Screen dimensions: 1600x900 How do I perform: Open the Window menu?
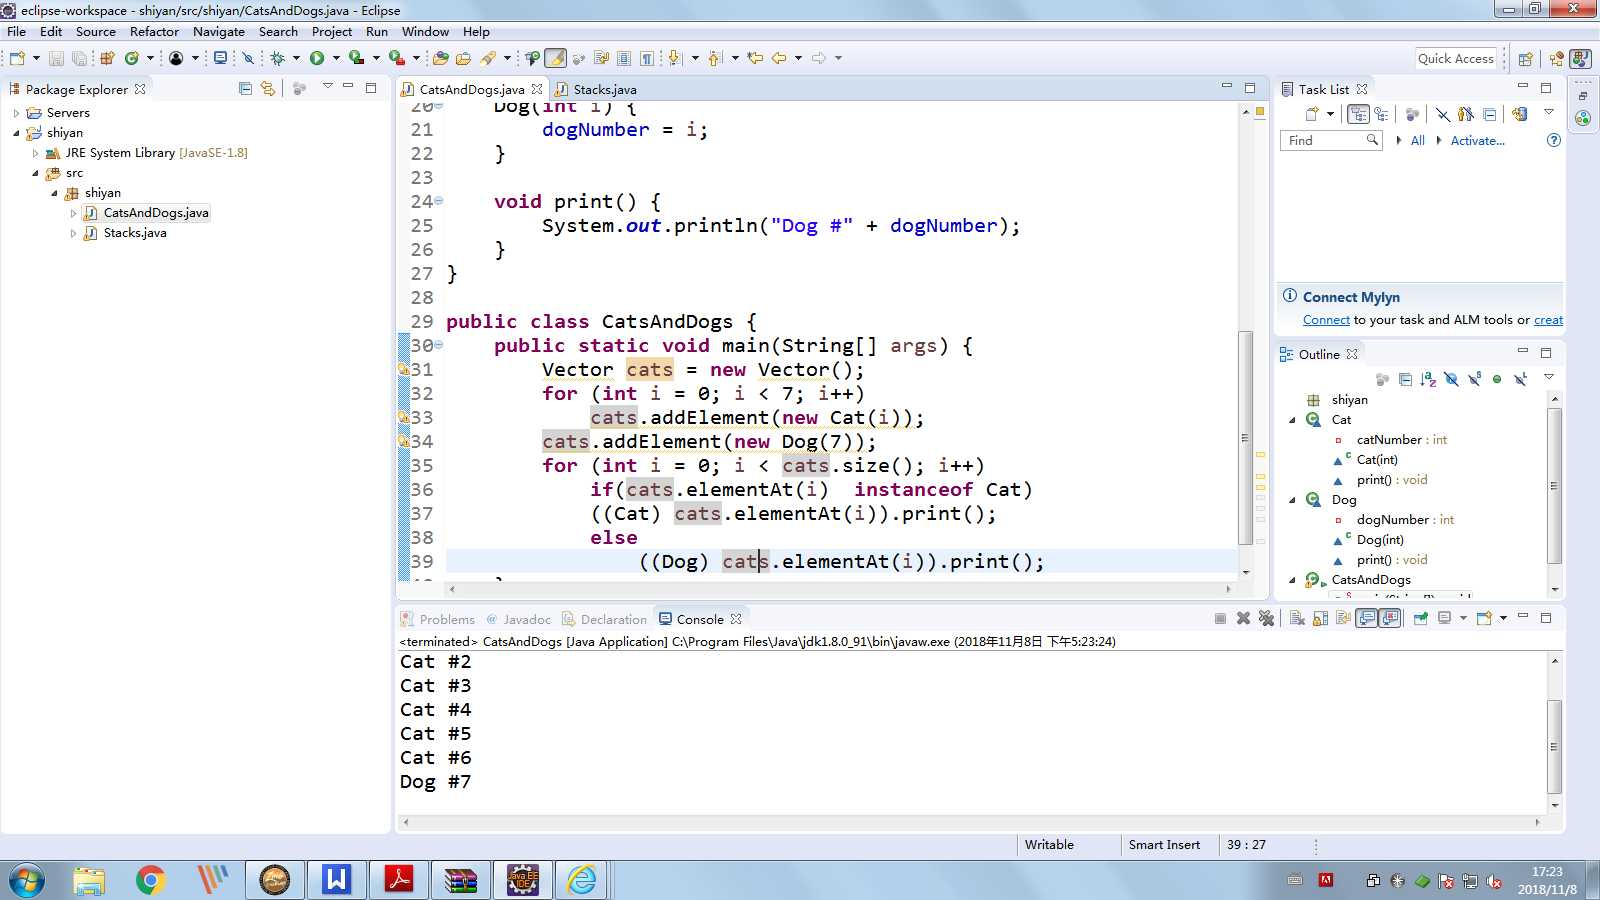[x=425, y=31]
